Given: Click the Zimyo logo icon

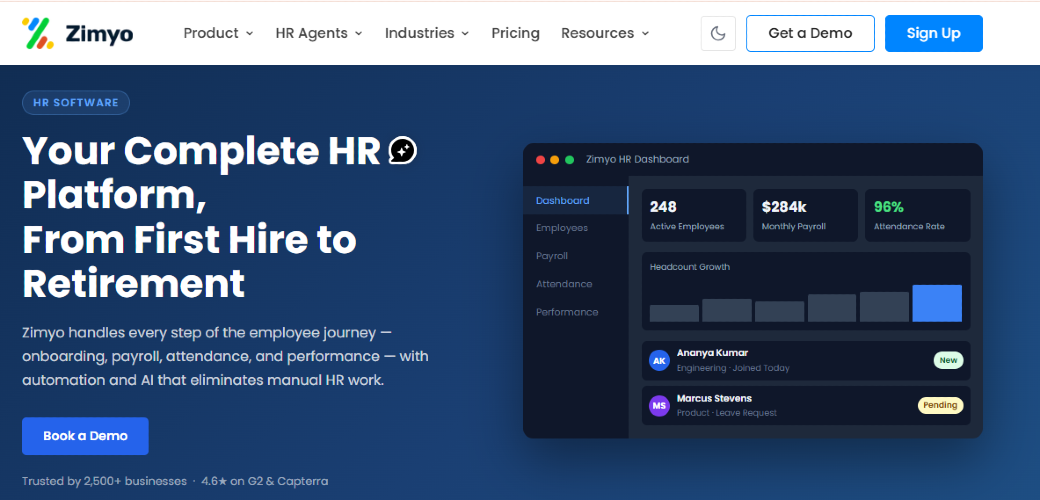Looking at the screenshot, I should pos(38,34).
